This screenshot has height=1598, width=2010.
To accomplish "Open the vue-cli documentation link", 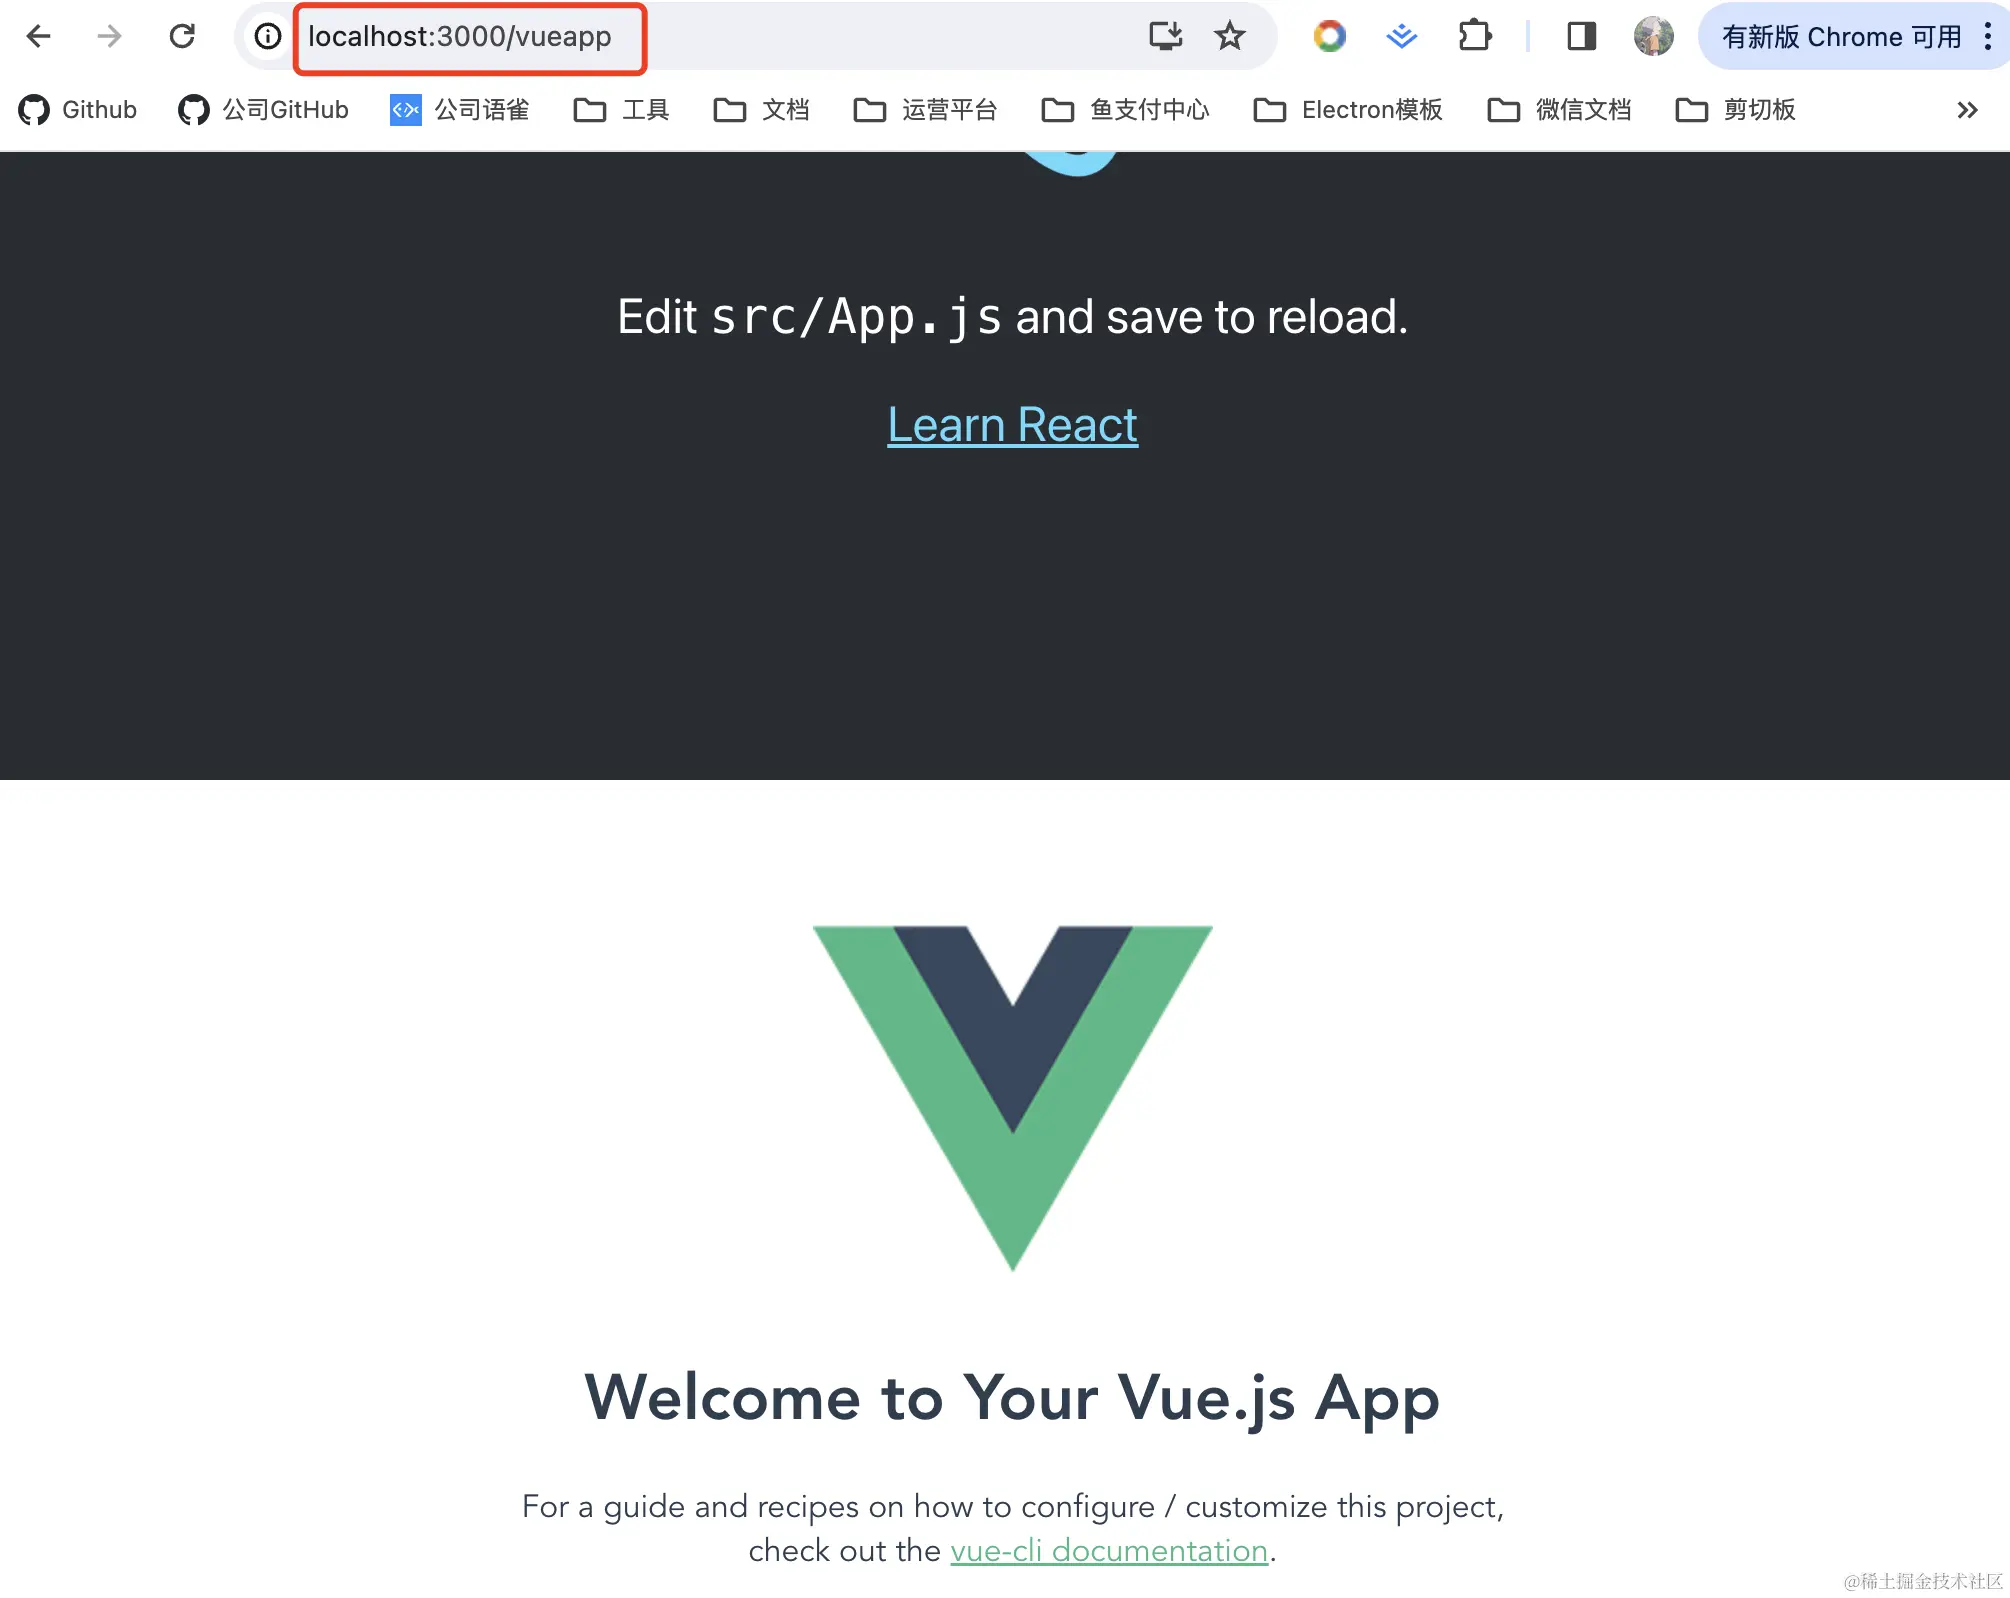I will click(1109, 1550).
